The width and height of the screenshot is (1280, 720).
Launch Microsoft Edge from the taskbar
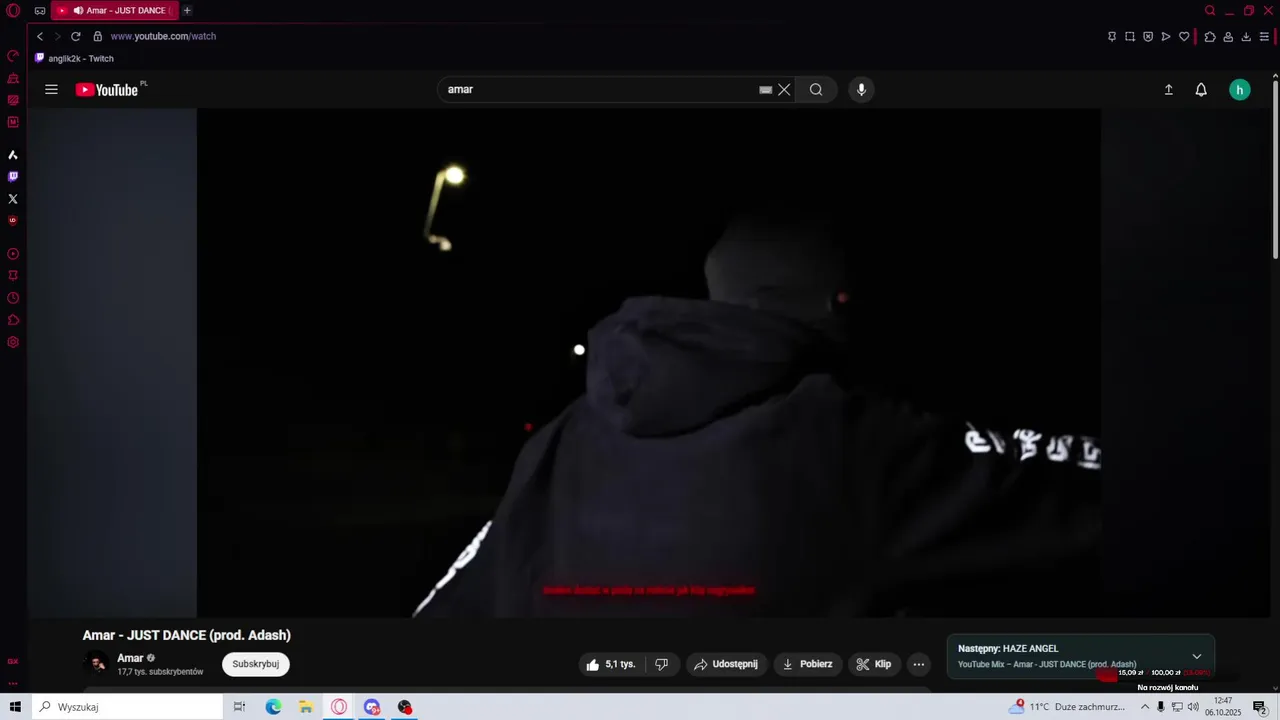pos(273,707)
